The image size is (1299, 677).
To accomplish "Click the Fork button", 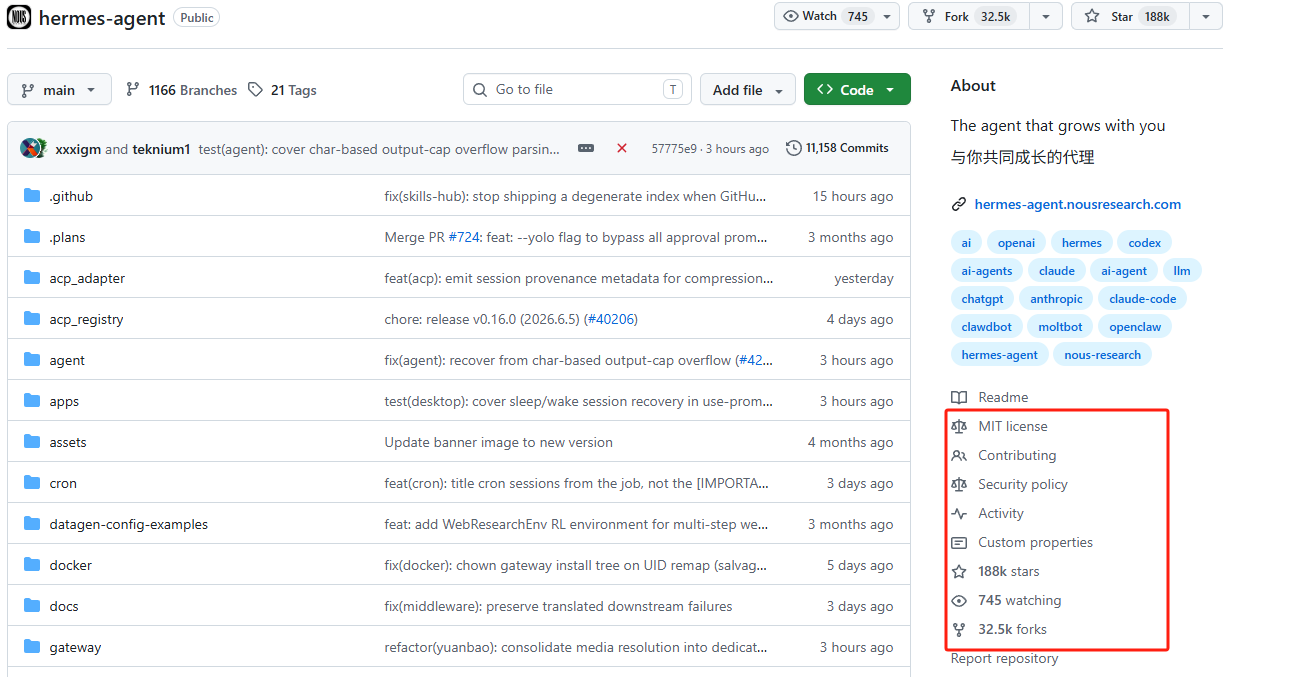I will click(x=969, y=16).
